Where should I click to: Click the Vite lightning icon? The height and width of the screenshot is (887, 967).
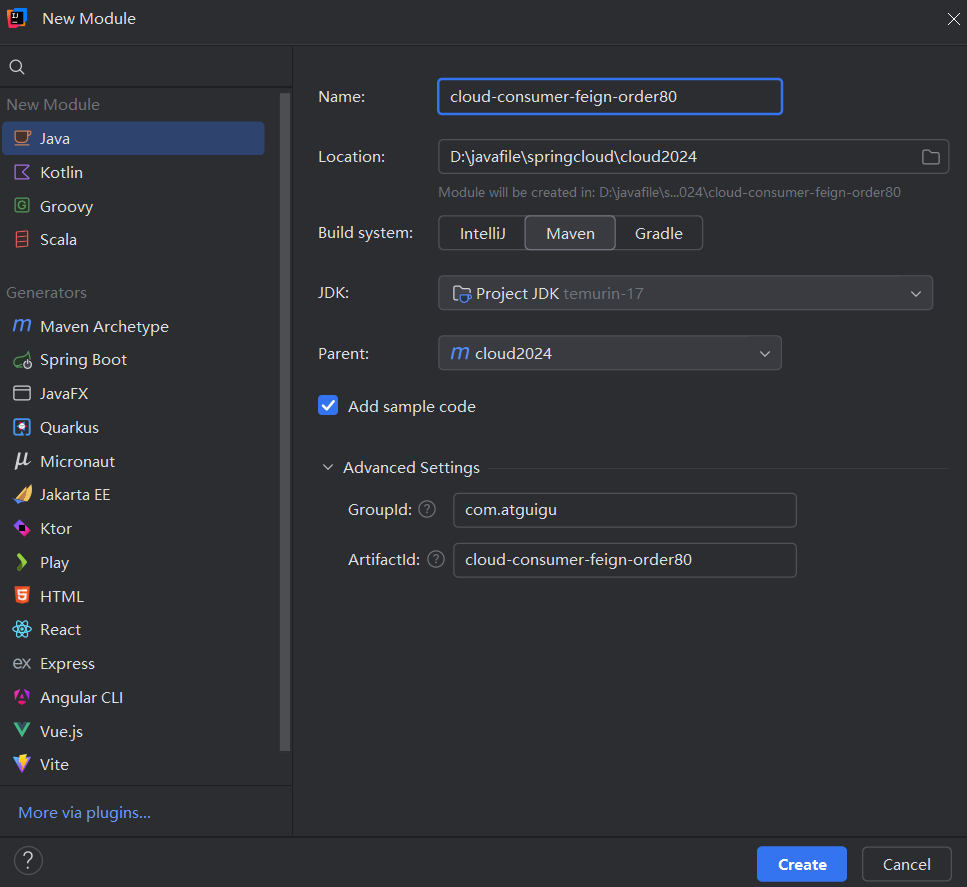pos(22,764)
